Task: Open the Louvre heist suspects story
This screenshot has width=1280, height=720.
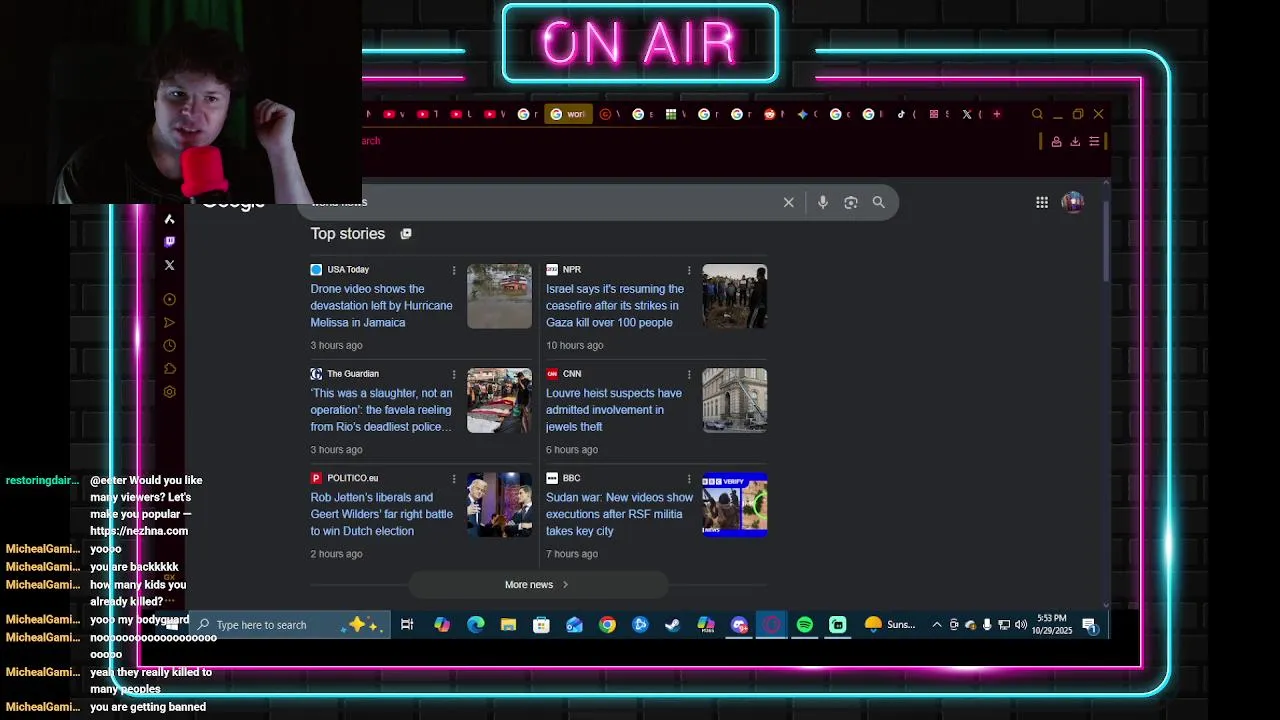Action: point(614,410)
